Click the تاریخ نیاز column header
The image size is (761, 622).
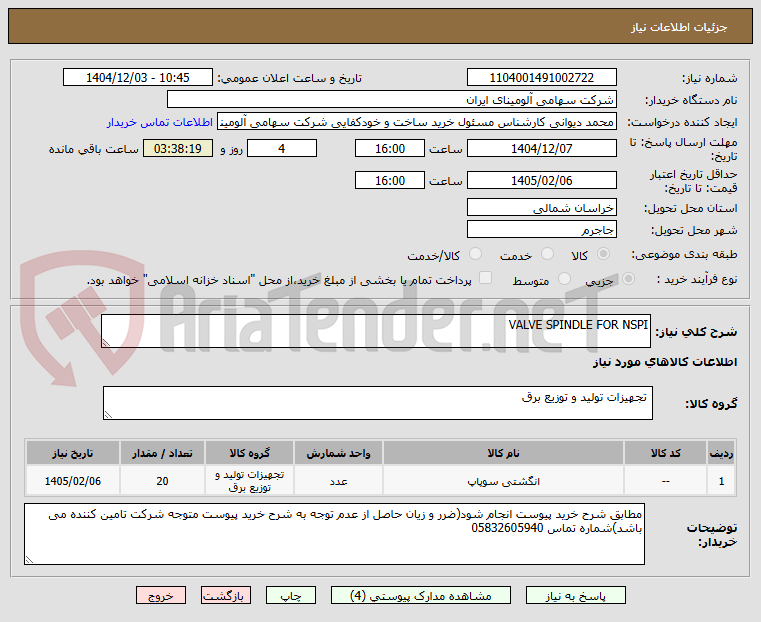pyautogui.click(x=73, y=453)
